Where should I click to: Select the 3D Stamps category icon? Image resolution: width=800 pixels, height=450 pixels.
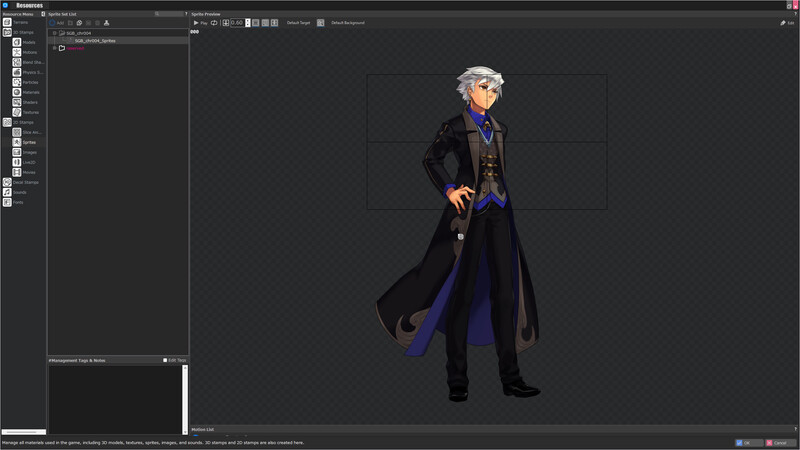pos(7,32)
